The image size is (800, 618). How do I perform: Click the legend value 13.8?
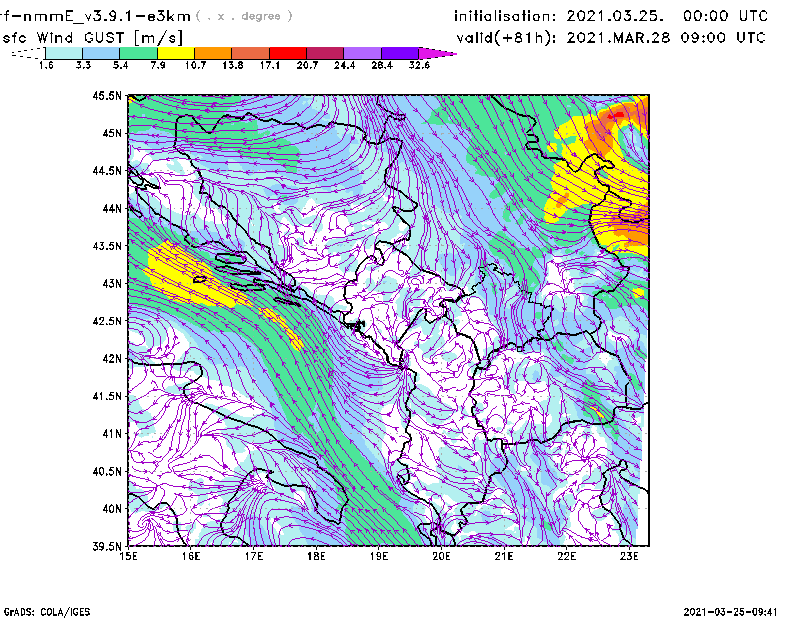233,65
